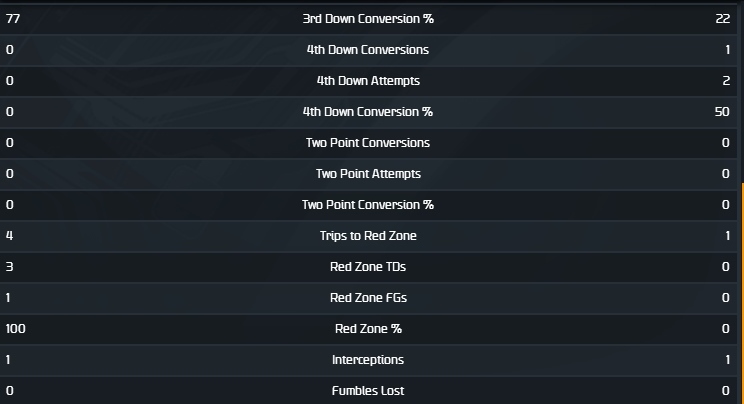
Task: Click the 3rd Down Conversion % row label
Action: [x=368, y=19]
